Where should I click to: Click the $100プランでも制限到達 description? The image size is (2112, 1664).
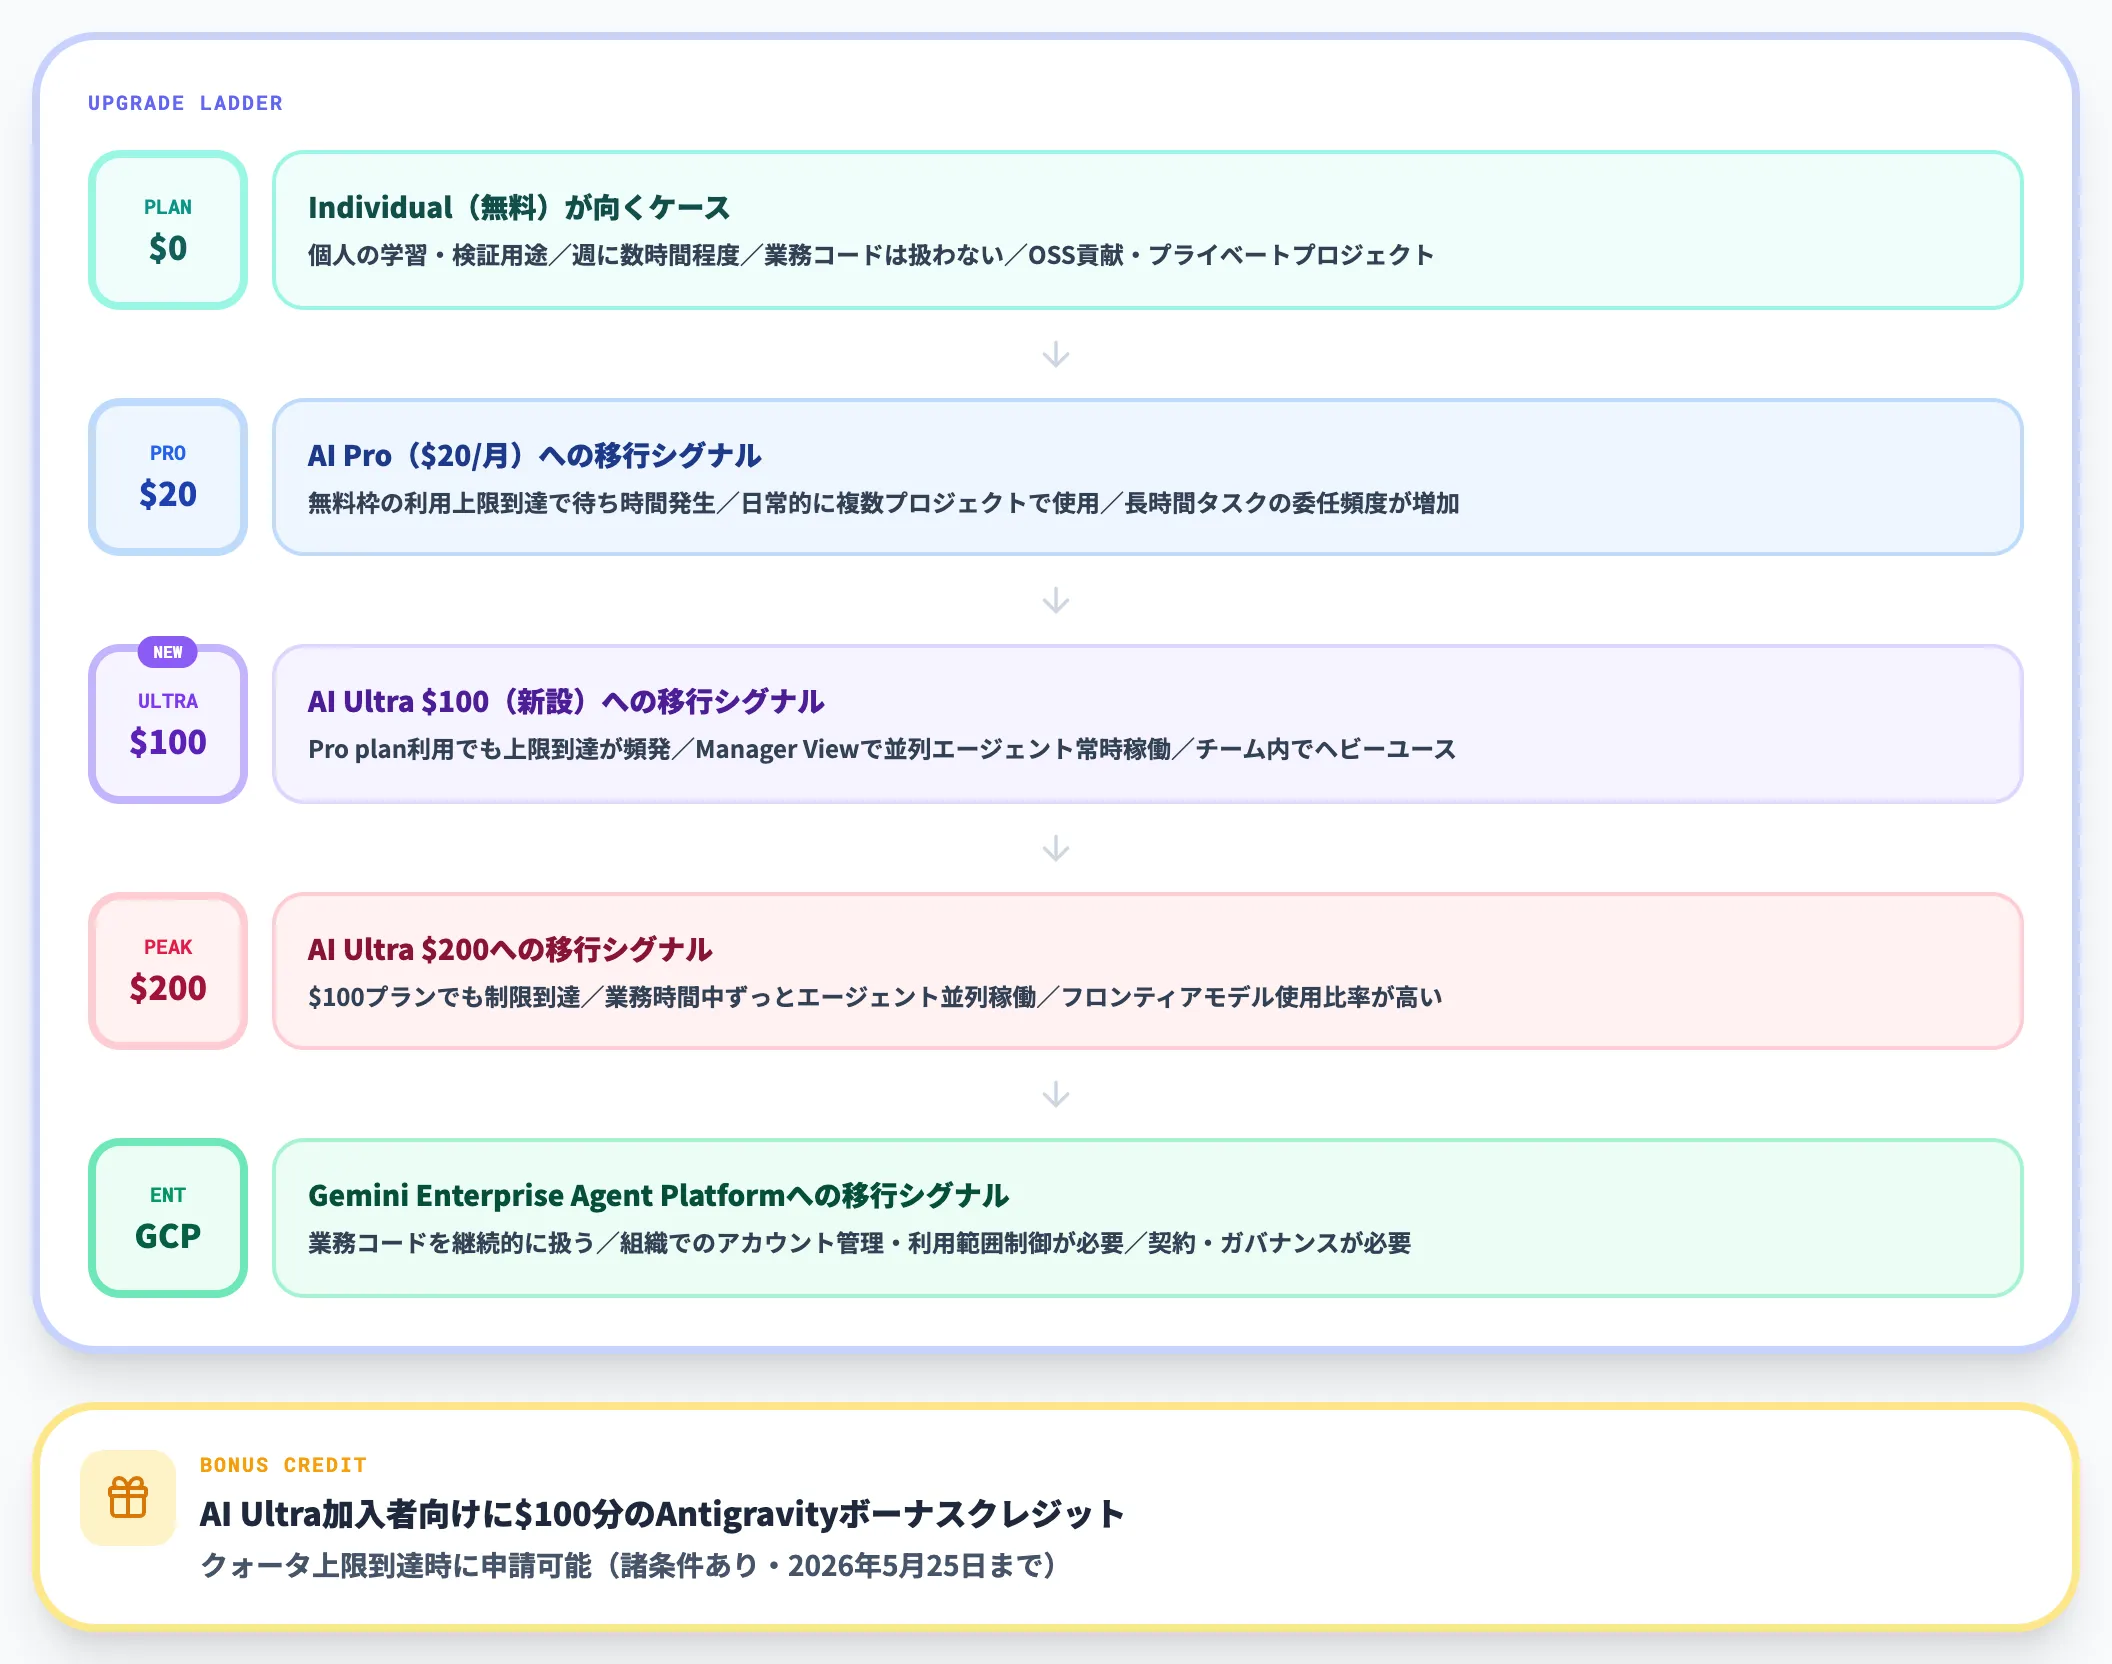coord(875,997)
